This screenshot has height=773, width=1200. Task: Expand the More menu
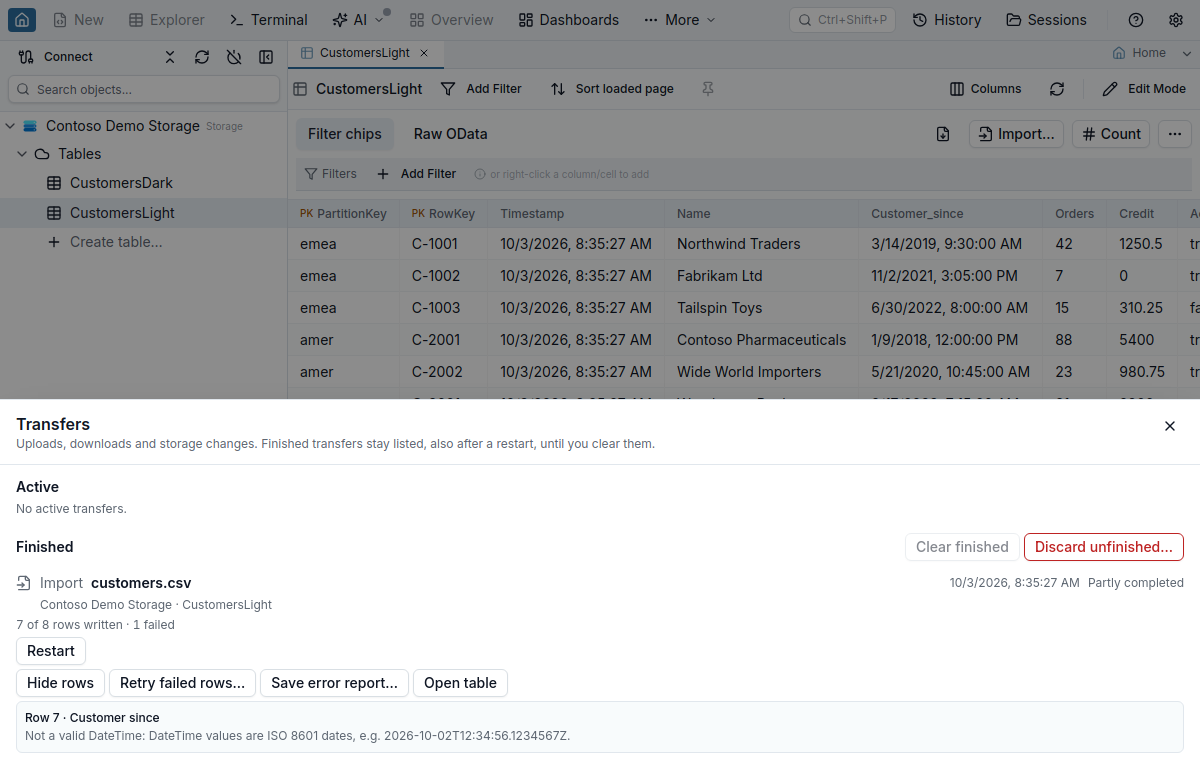[680, 20]
